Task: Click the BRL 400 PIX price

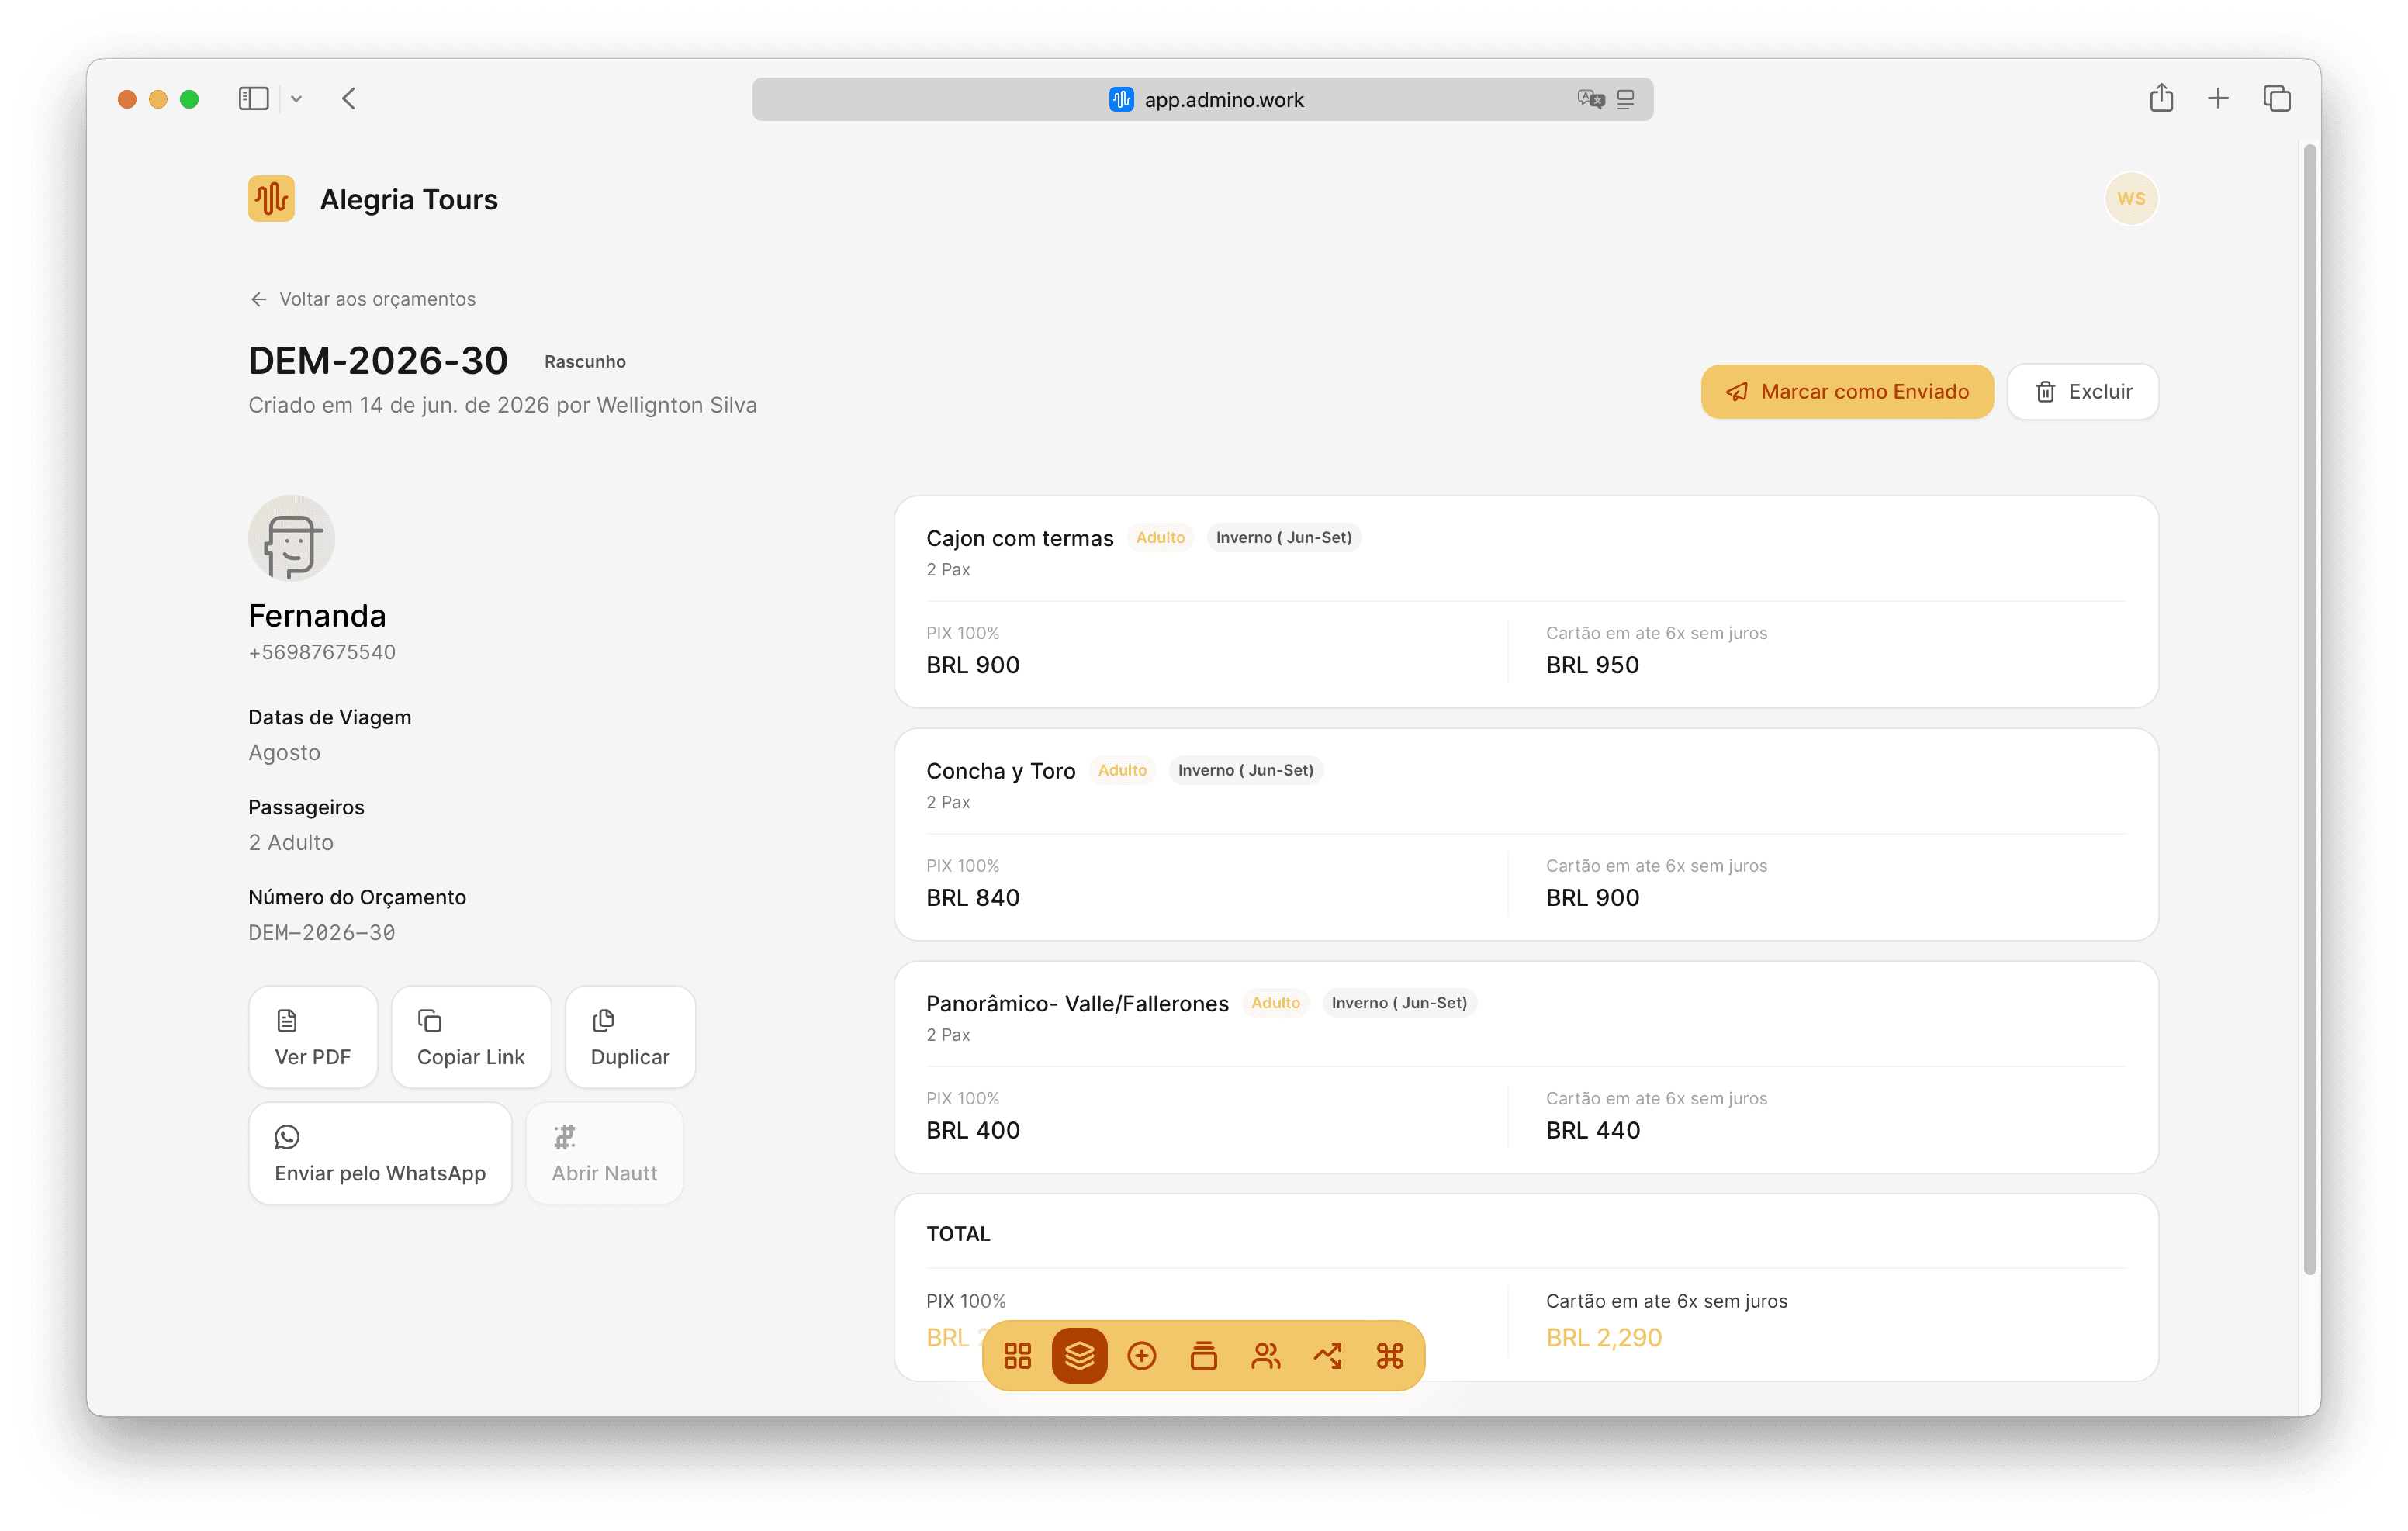Action: click(x=972, y=1130)
